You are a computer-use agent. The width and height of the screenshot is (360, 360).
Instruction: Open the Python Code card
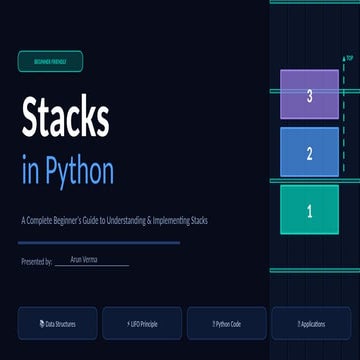pos(227,323)
